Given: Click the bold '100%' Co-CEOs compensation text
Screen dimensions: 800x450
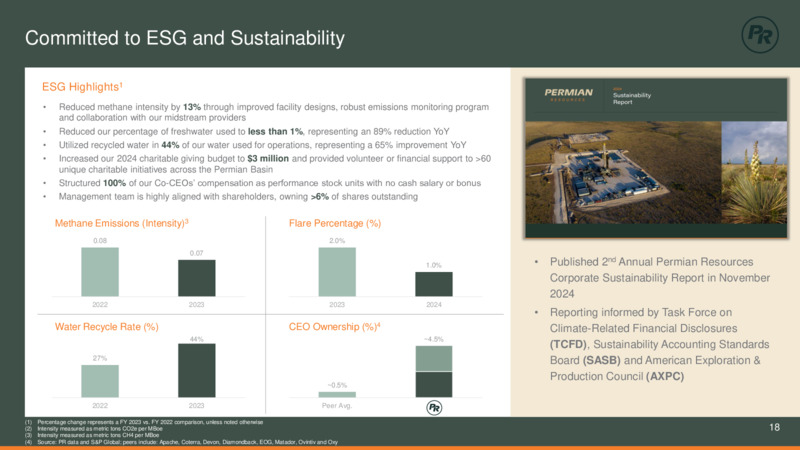Looking at the screenshot, I should [114, 183].
